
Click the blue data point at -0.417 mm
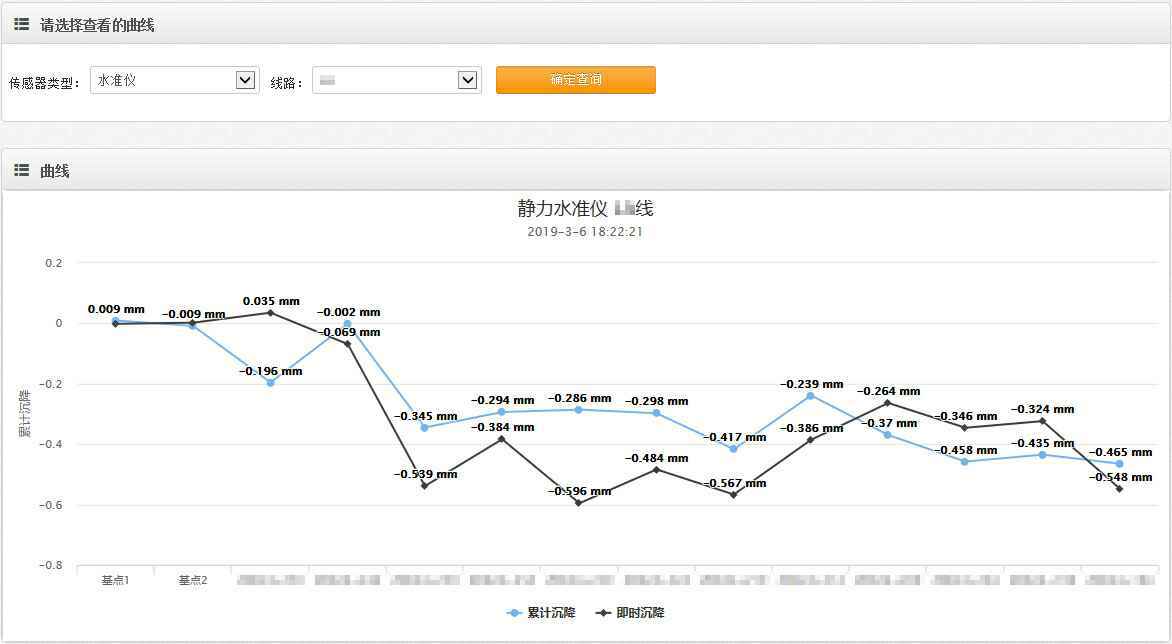click(x=733, y=449)
